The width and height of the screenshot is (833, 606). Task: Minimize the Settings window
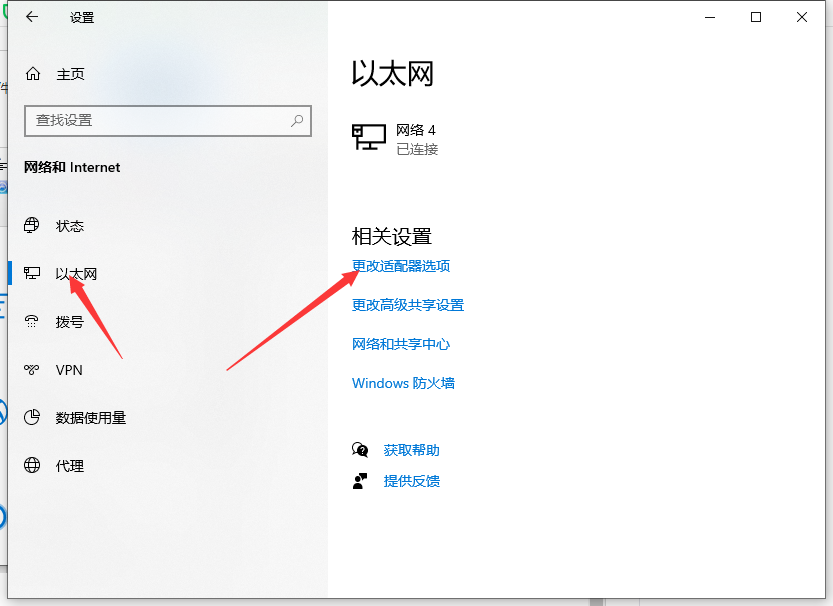[x=710, y=17]
